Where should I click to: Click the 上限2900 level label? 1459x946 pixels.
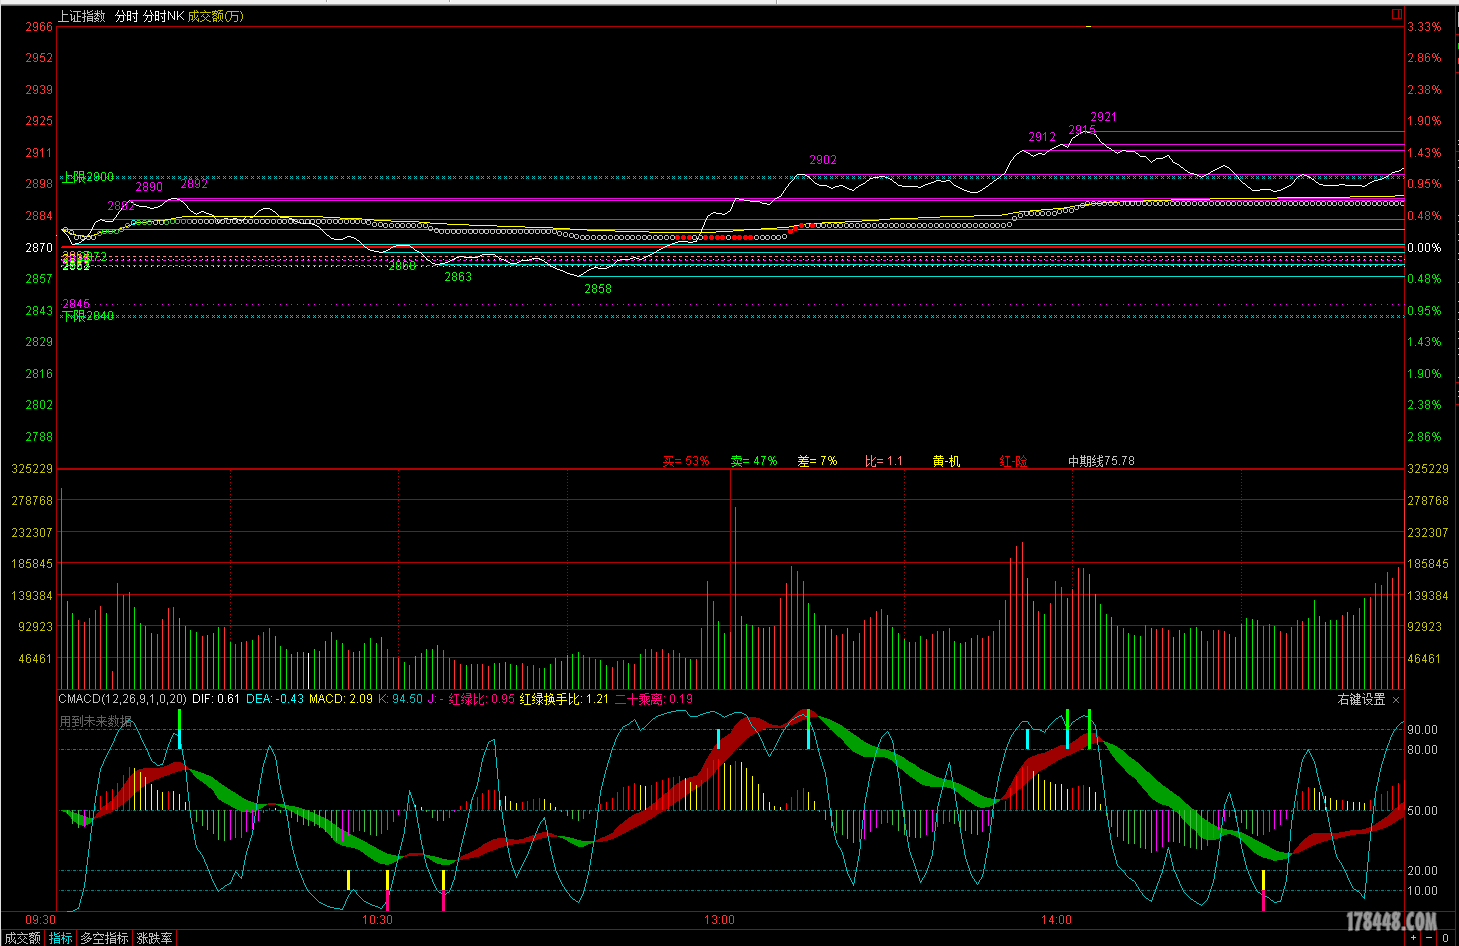tap(88, 177)
